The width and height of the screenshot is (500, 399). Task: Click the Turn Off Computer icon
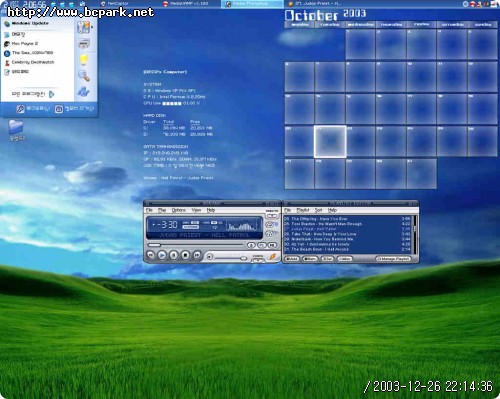click(x=59, y=109)
